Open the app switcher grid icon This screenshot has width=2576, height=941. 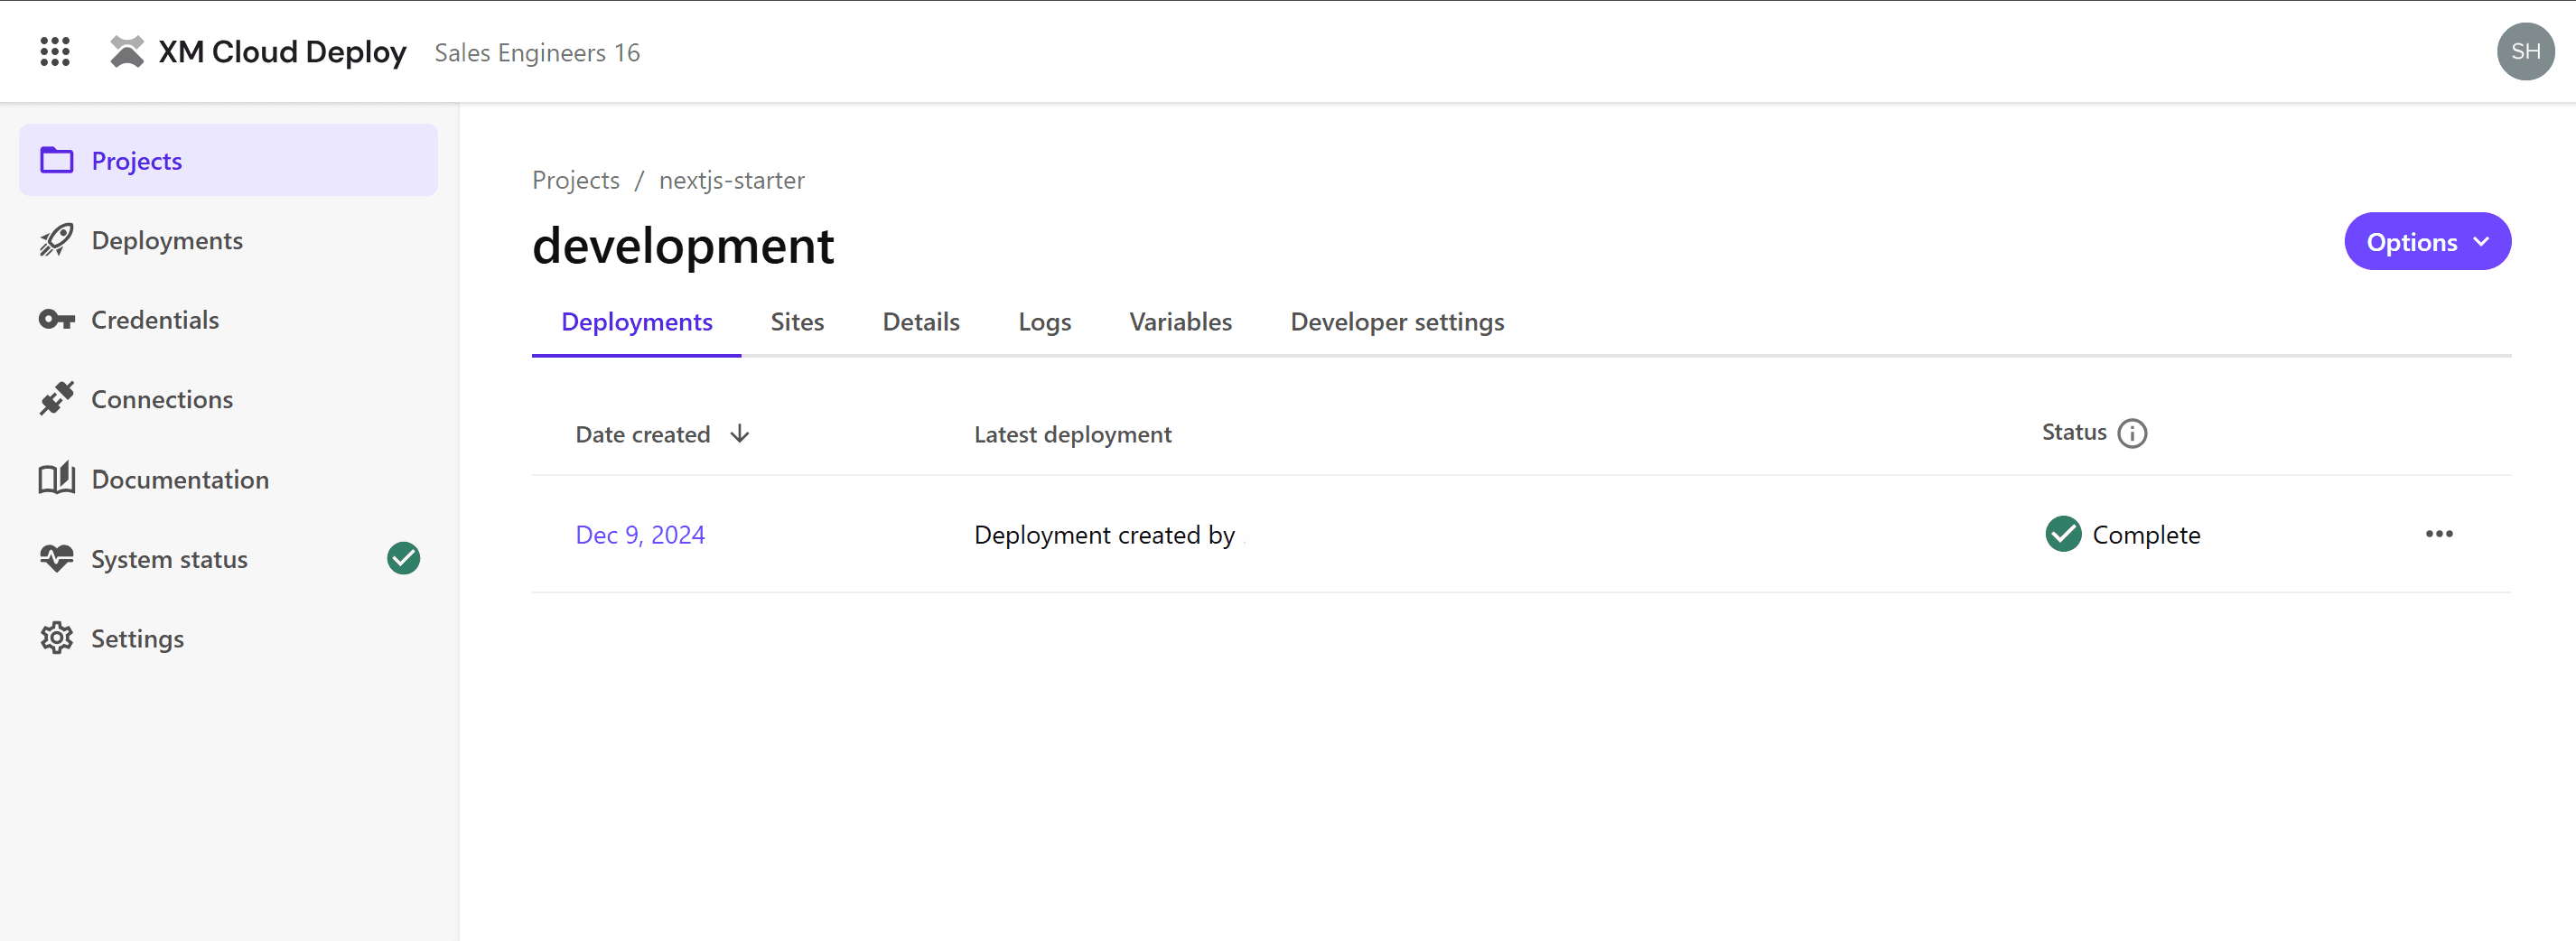click(55, 52)
